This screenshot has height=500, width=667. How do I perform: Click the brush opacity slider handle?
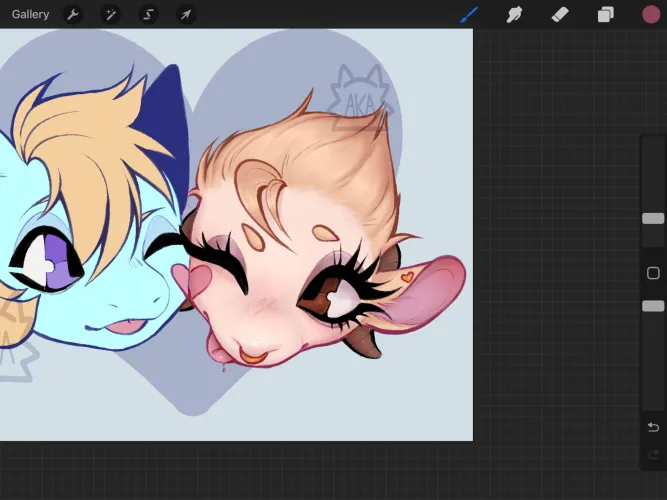point(653,306)
